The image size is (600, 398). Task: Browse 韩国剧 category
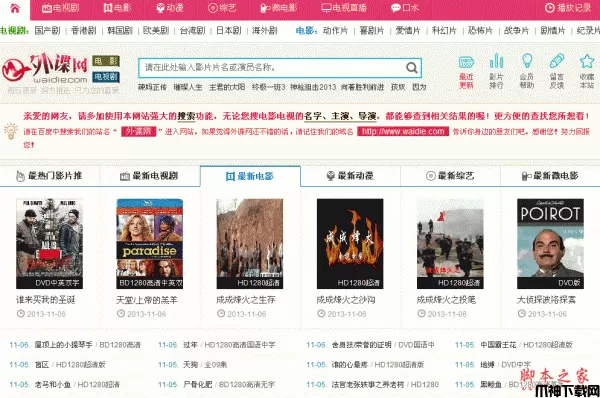(120, 31)
